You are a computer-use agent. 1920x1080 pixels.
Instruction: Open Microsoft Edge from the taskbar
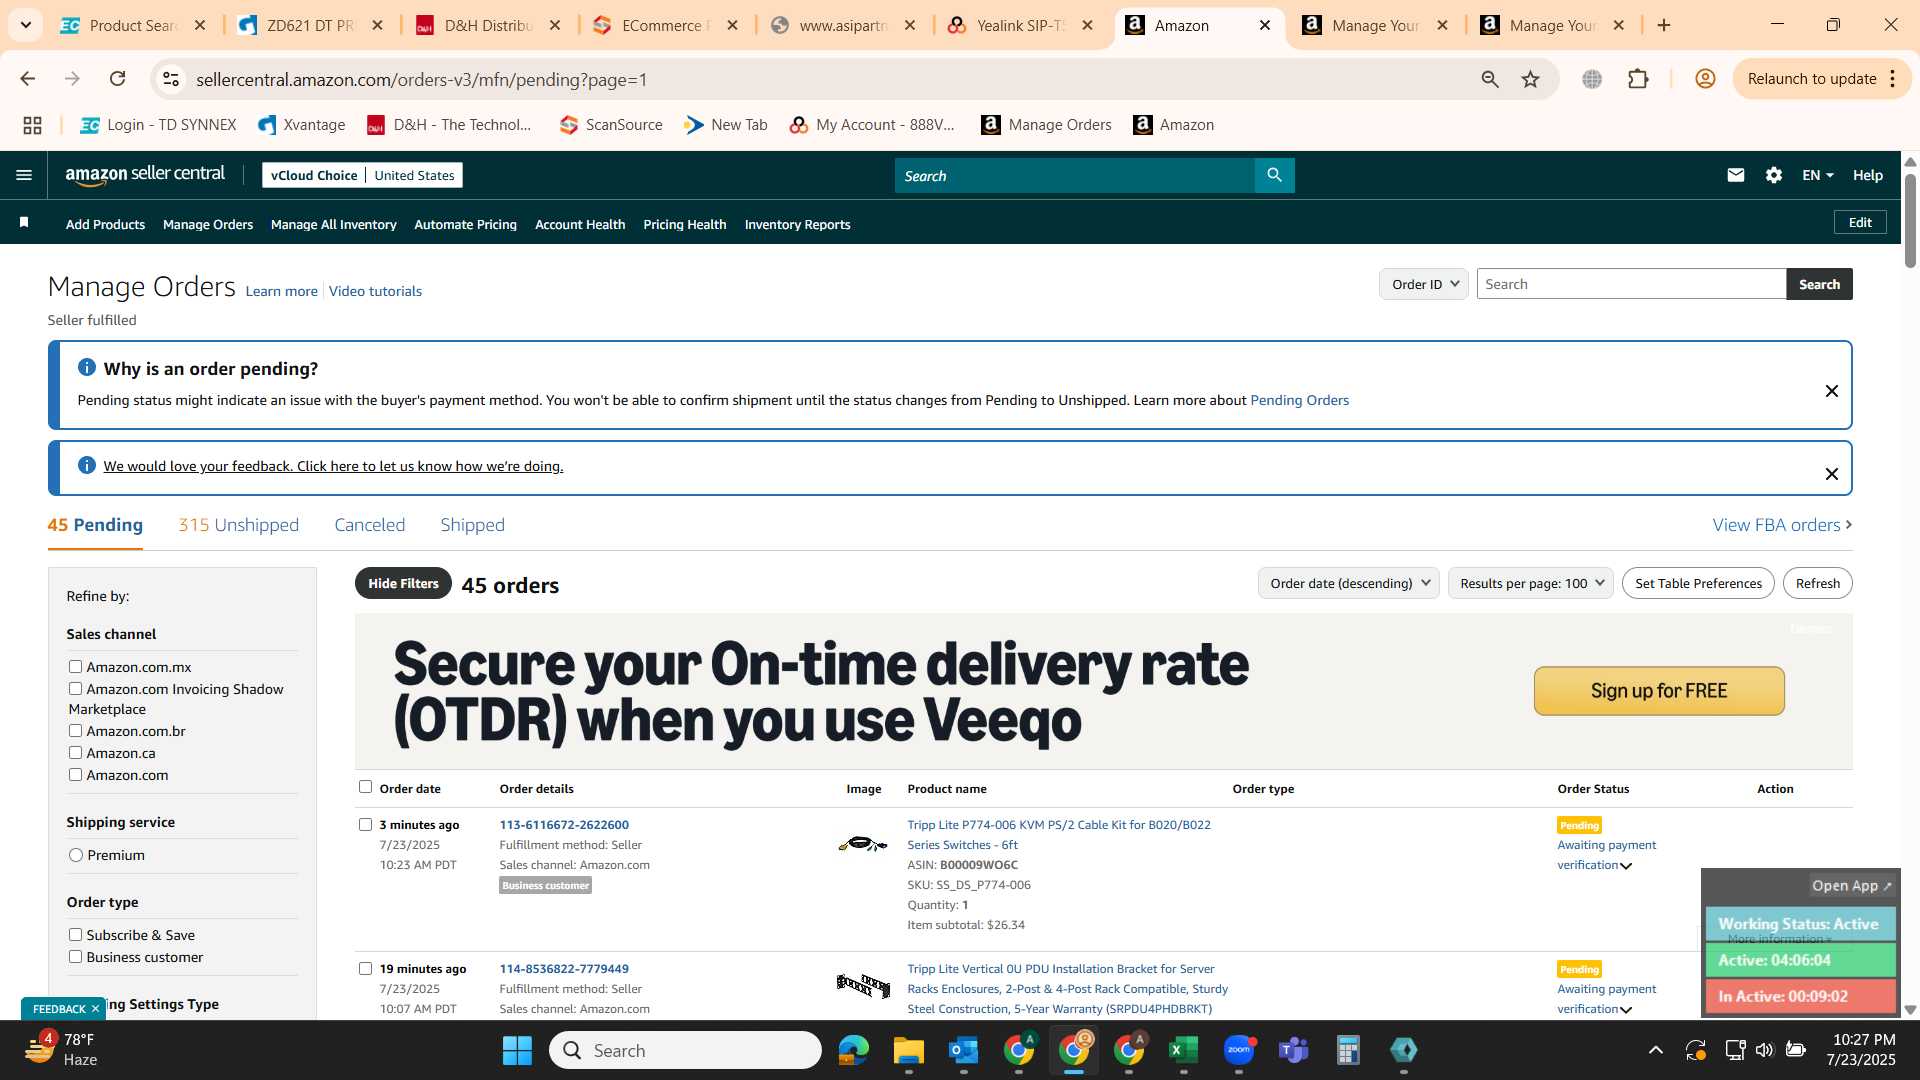(853, 1050)
